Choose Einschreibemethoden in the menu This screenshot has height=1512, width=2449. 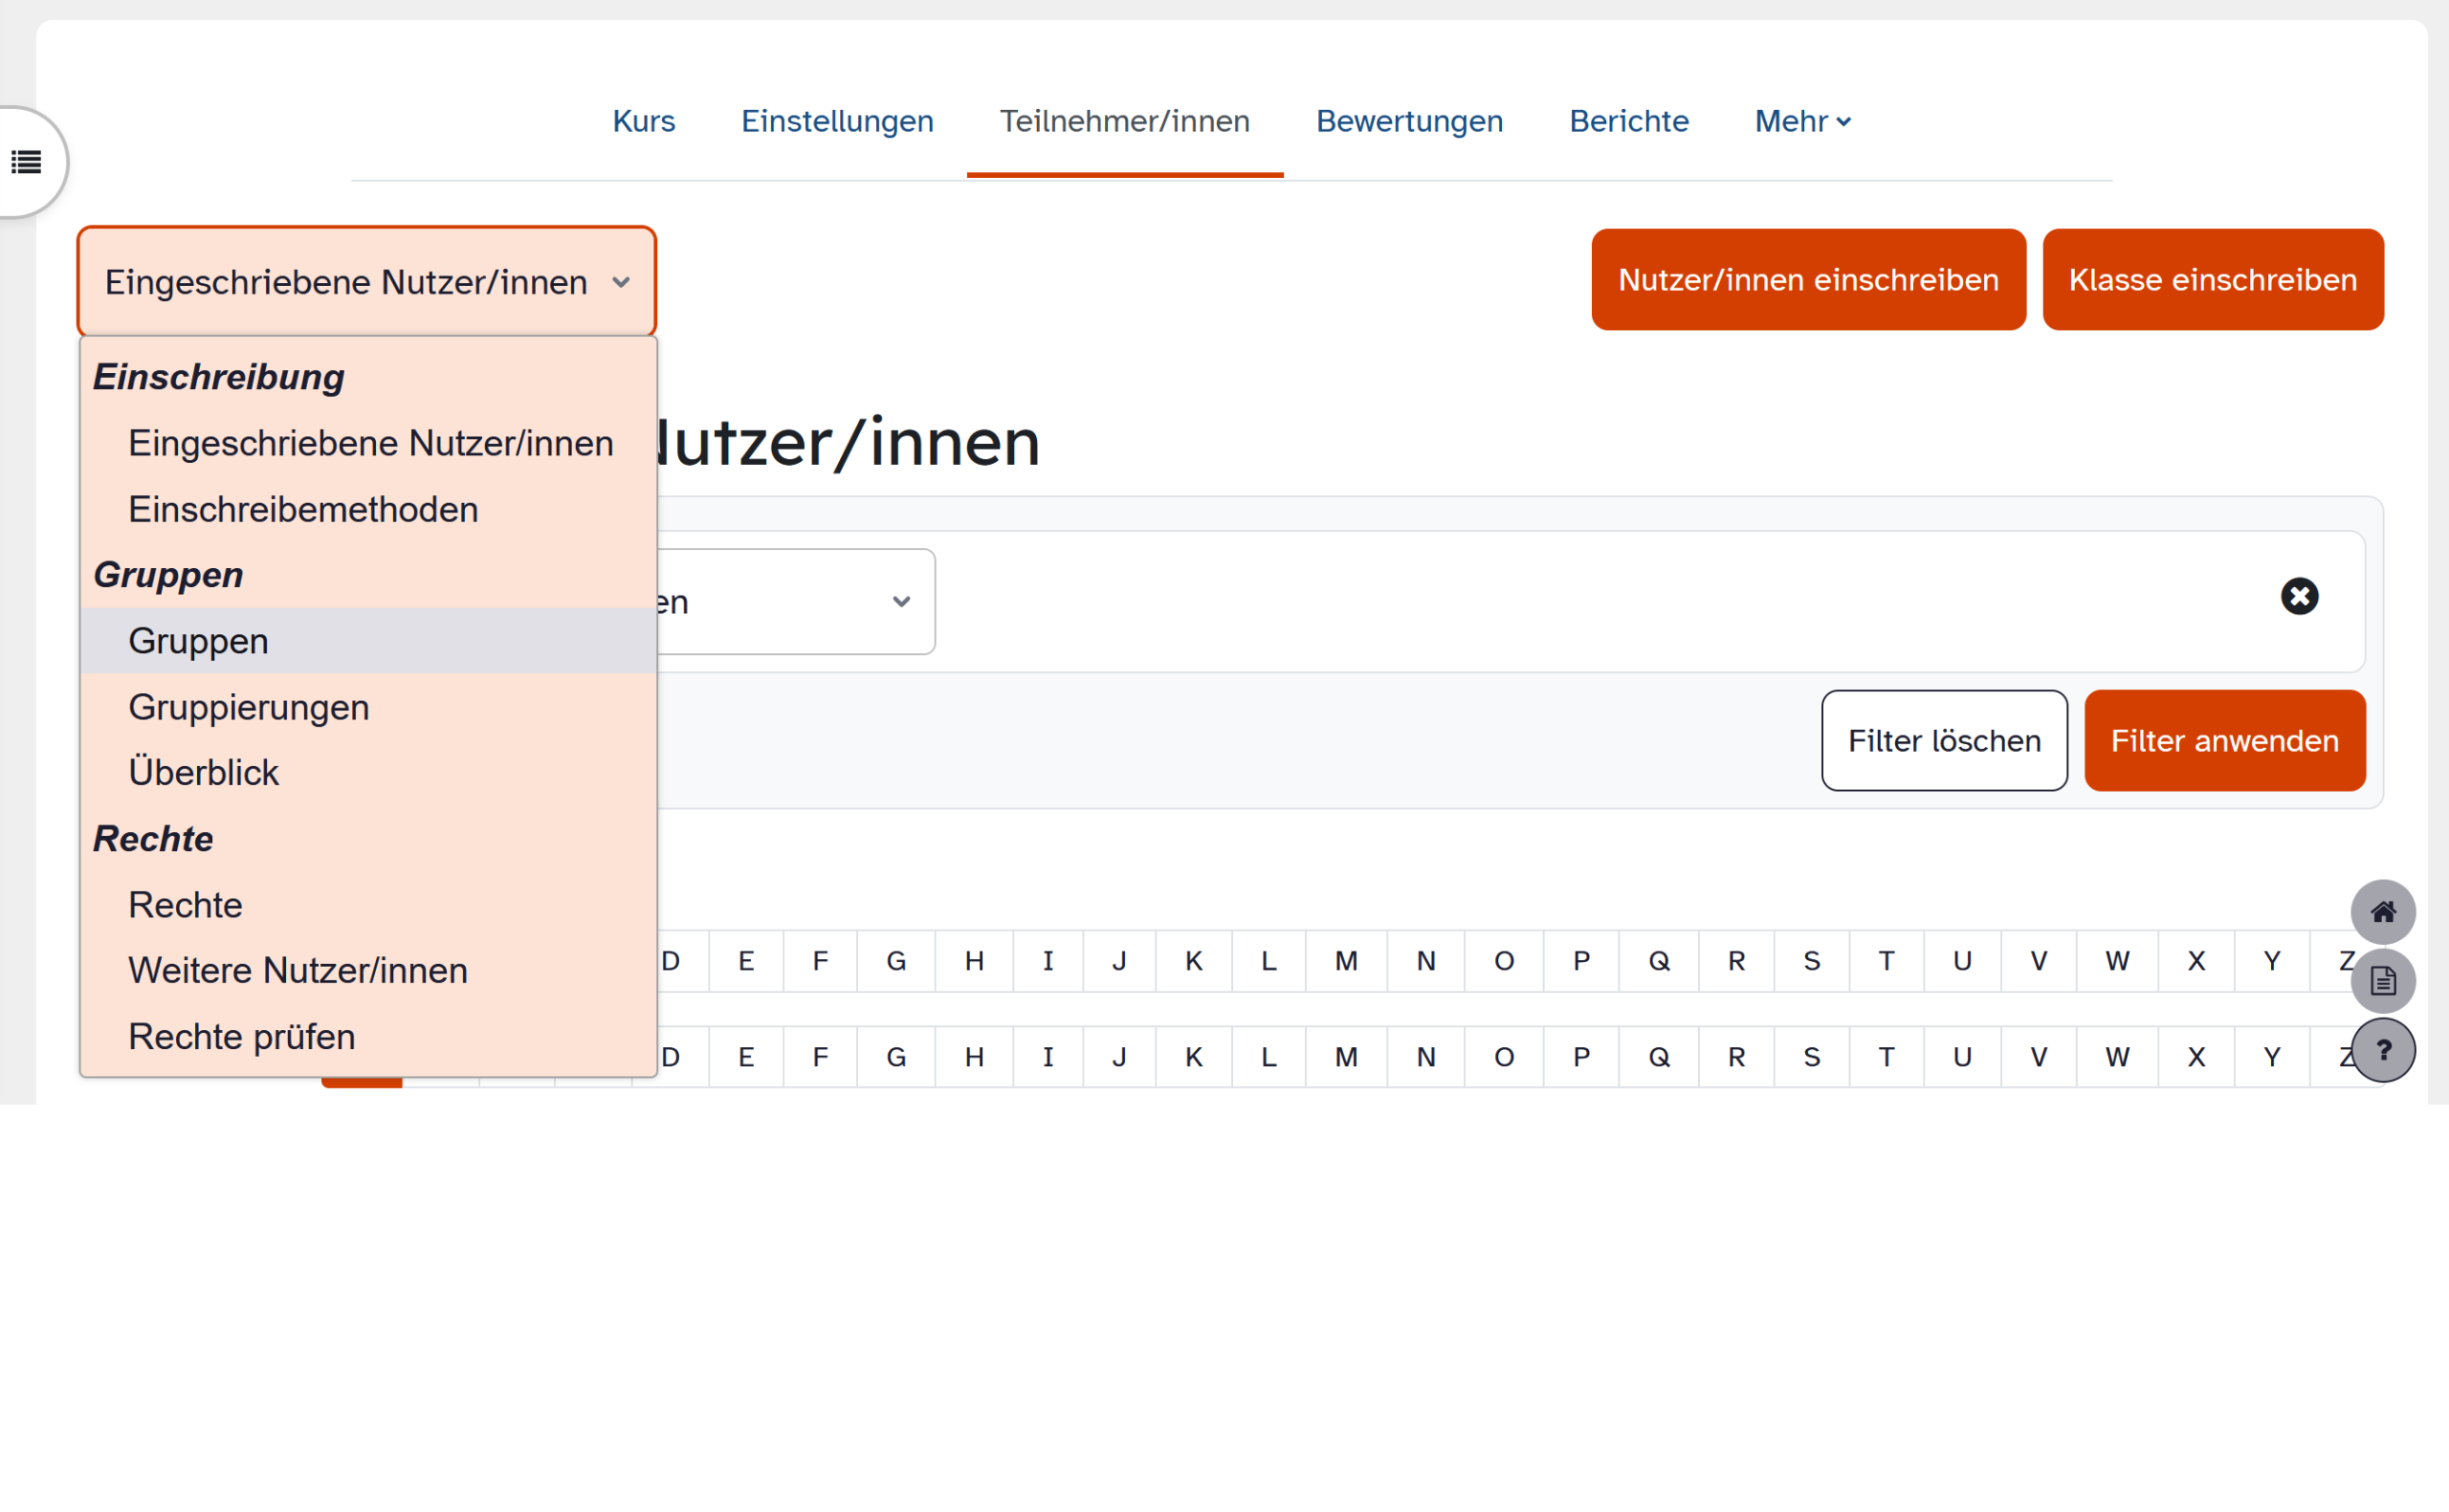coord(303,510)
